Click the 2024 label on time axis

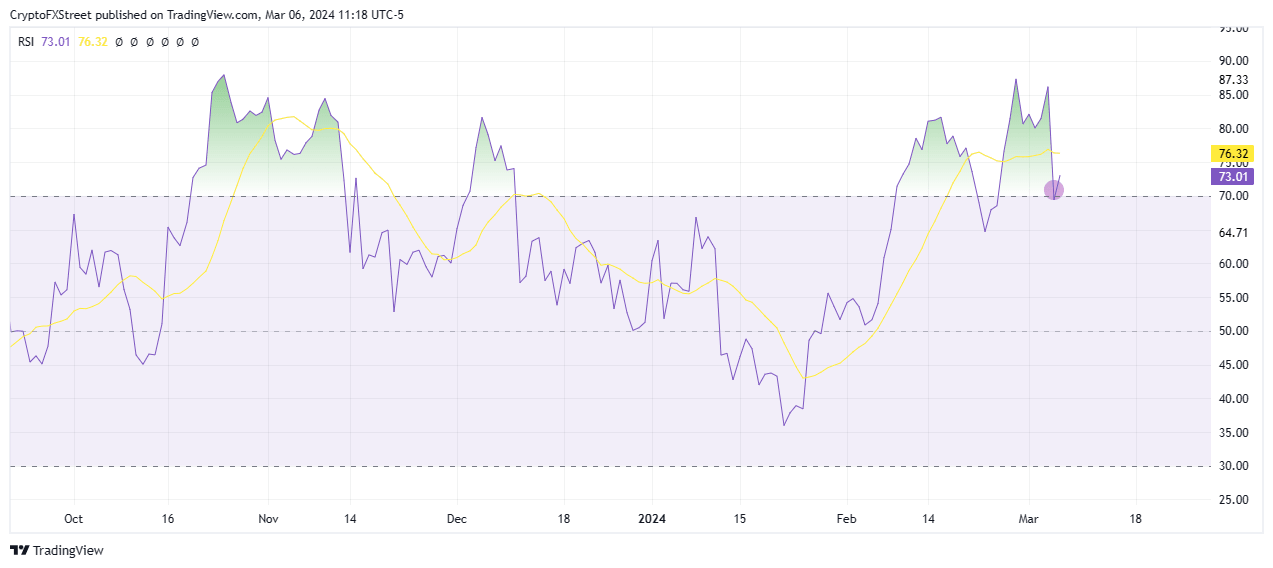pyautogui.click(x=651, y=520)
